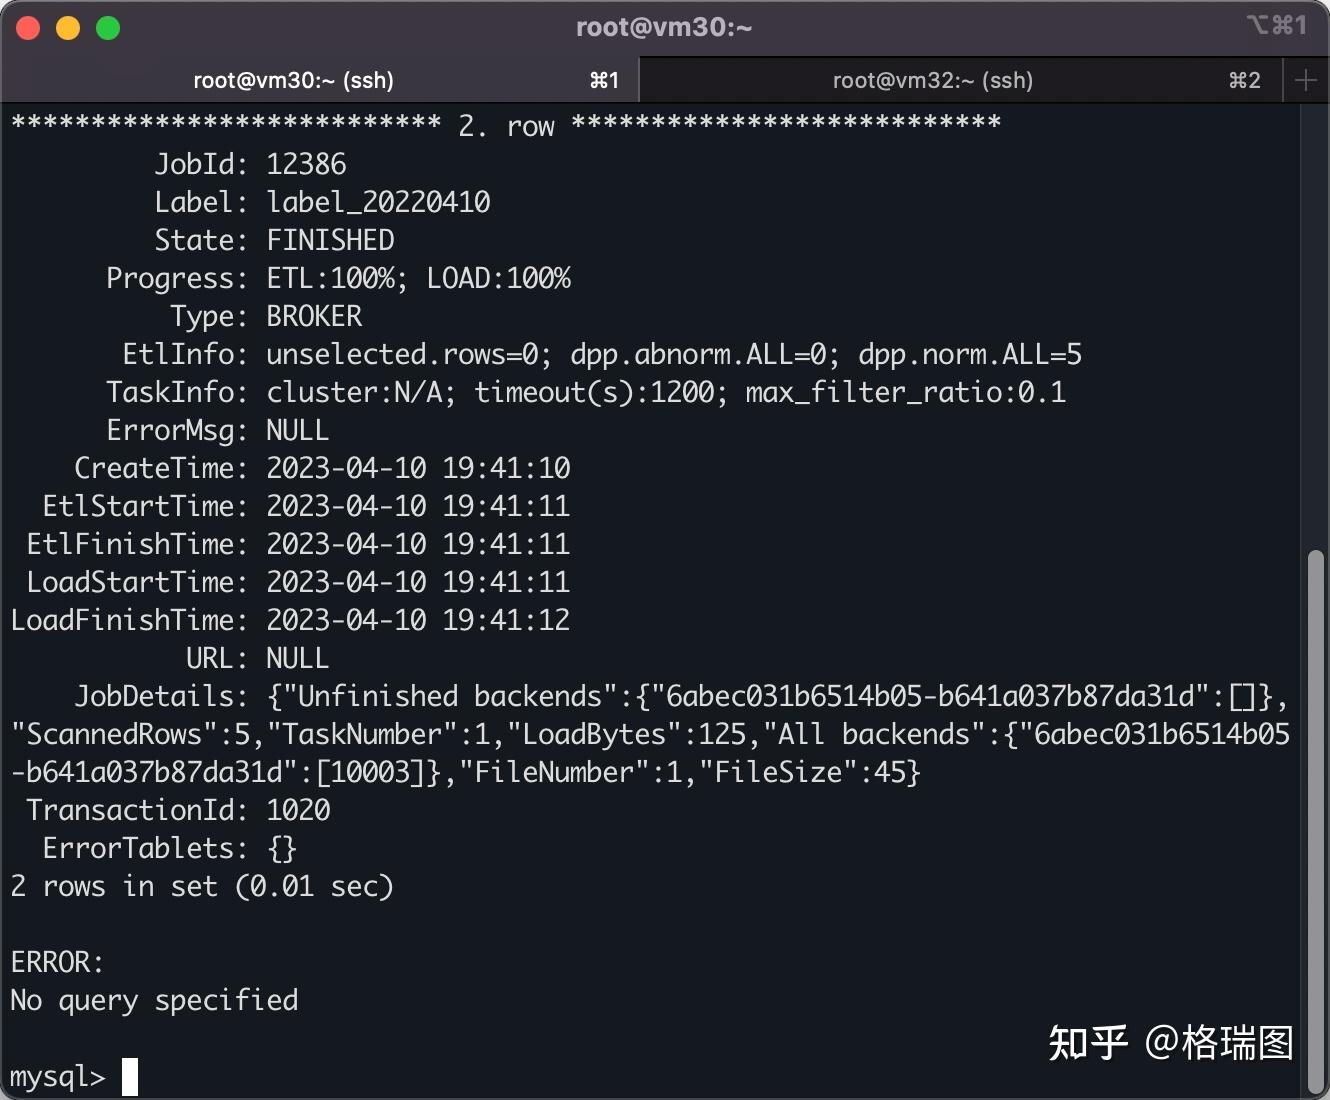Switch to the root@vm32 tab
This screenshot has height=1100, width=1330.
[931, 80]
